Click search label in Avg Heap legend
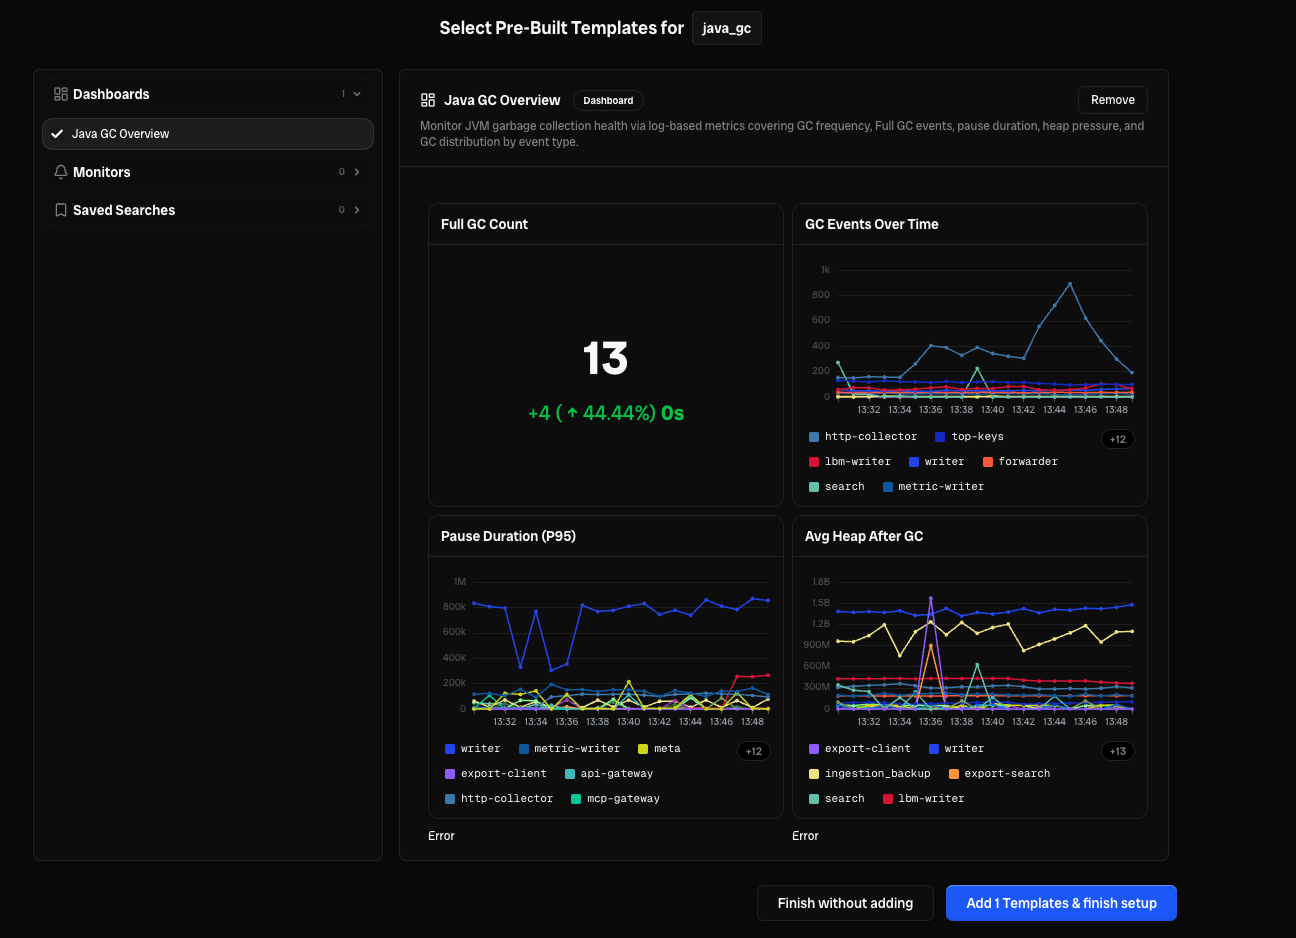This screenshot has width=1296, height=938. [x=845, y=799]
